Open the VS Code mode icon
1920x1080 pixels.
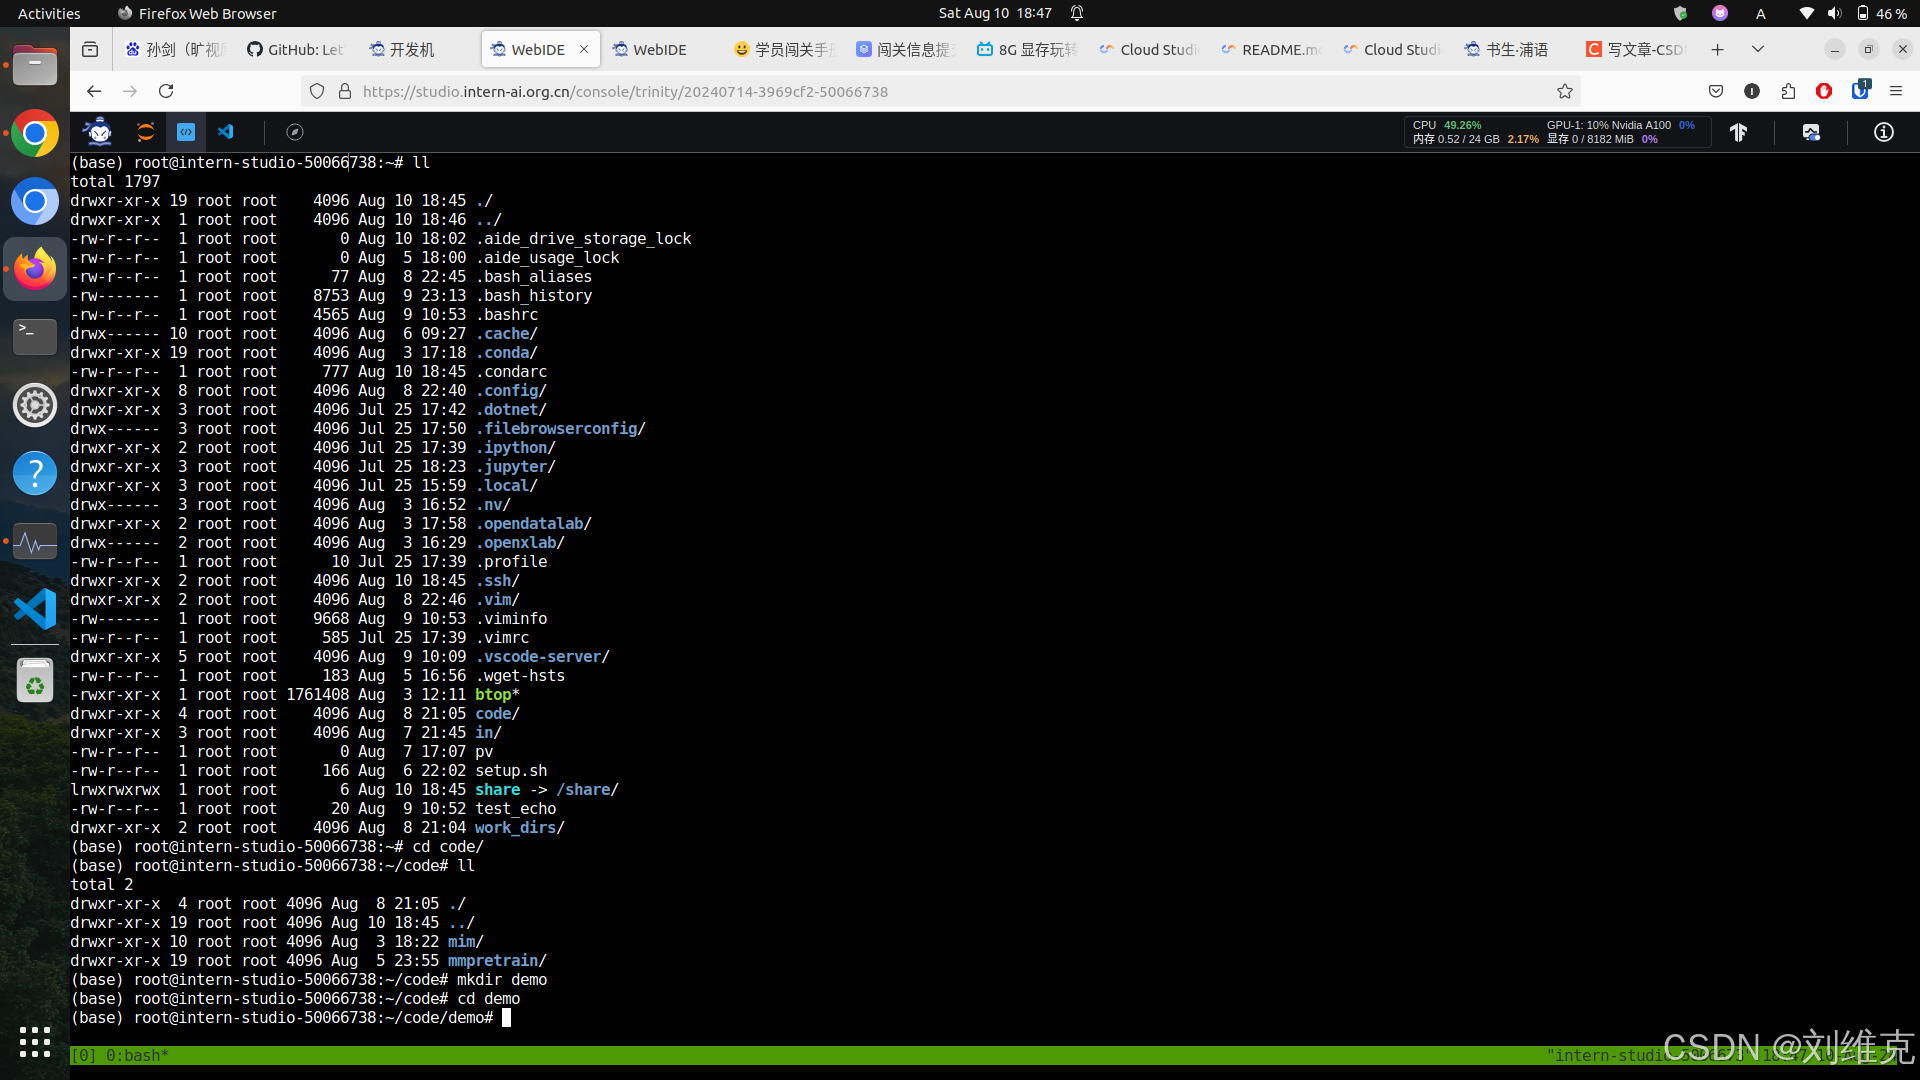226,132
